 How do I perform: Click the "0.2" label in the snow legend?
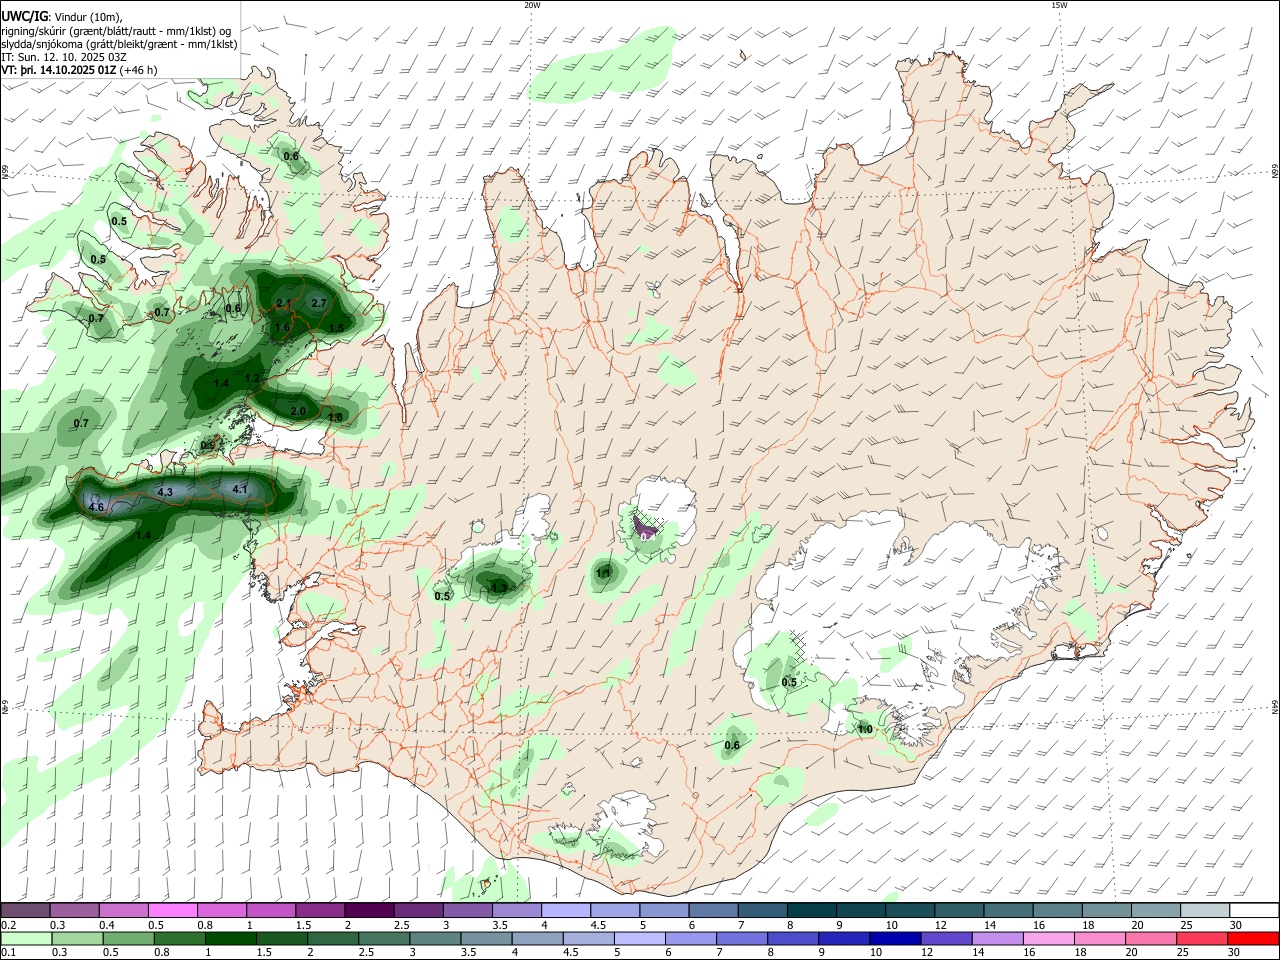[8, 925]
